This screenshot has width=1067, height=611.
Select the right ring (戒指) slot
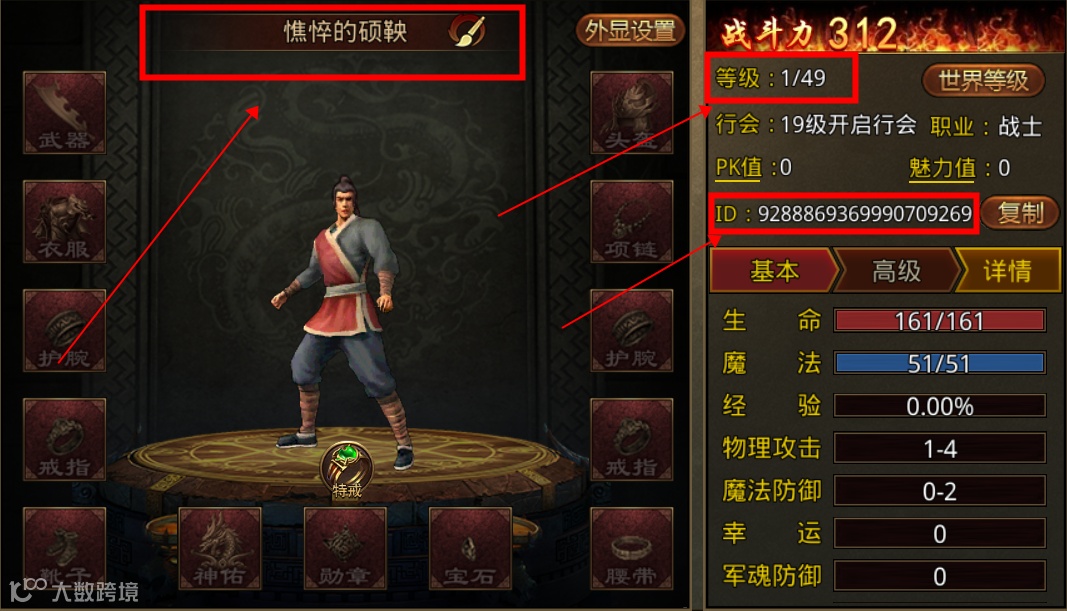pos(631,439)
